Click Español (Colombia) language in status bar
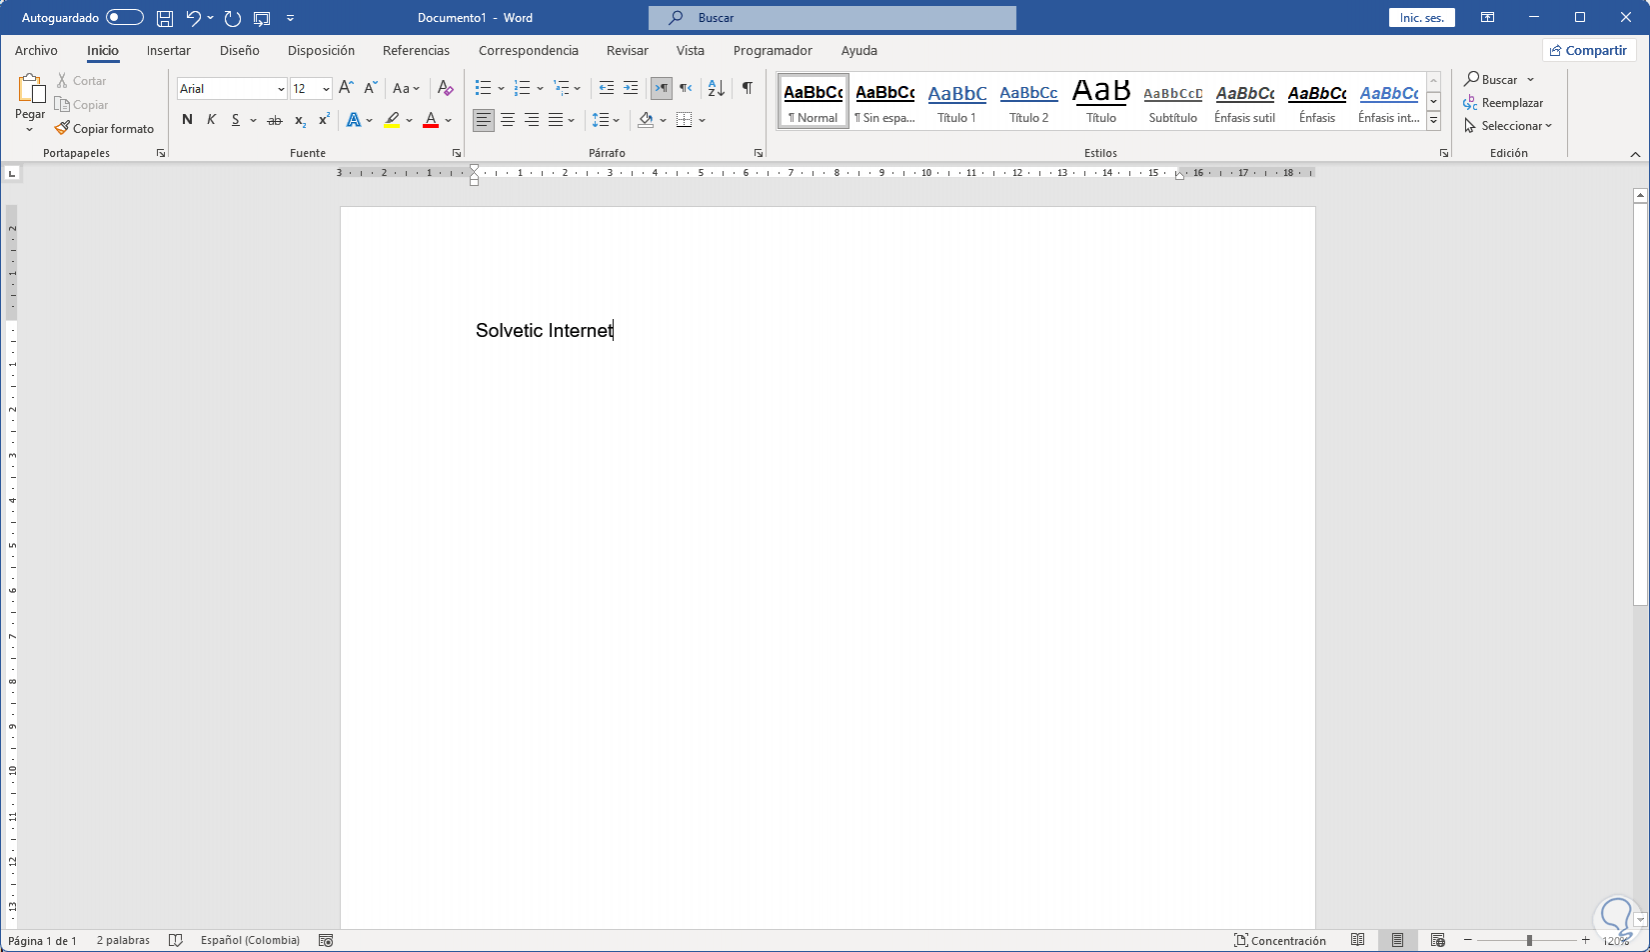Screen dimensions: 1650x952 (250, 940)
